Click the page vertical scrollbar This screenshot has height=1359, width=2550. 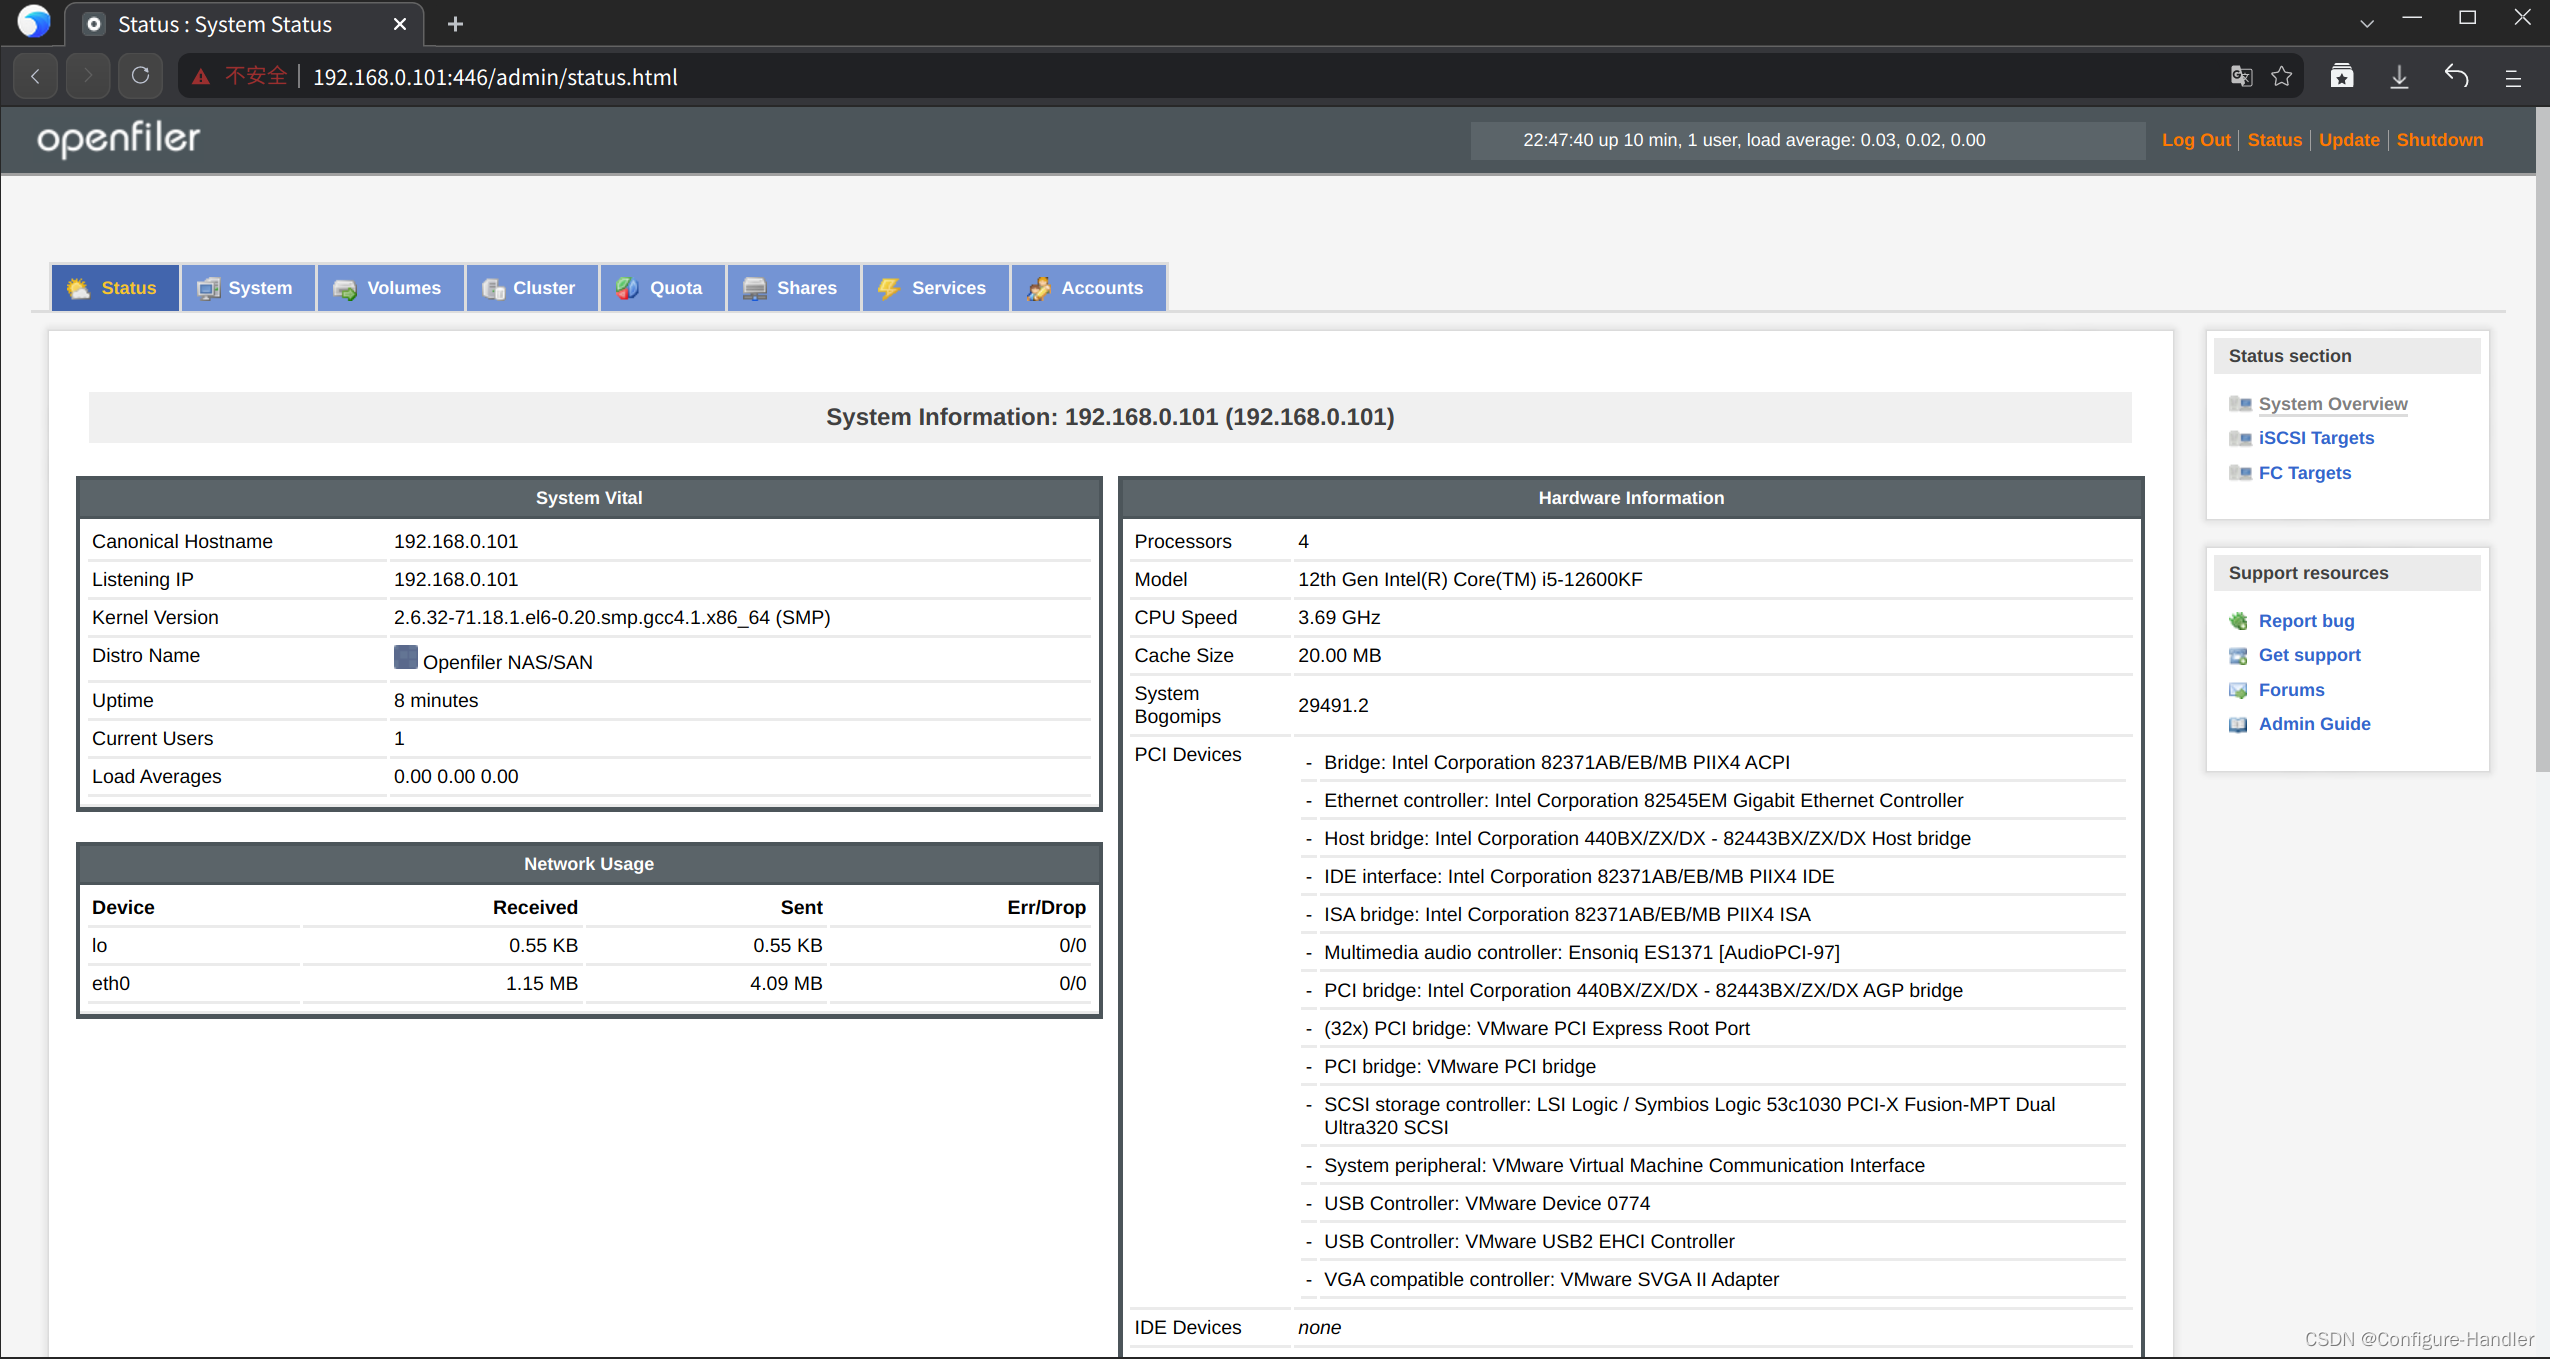tap(2541, 440)
